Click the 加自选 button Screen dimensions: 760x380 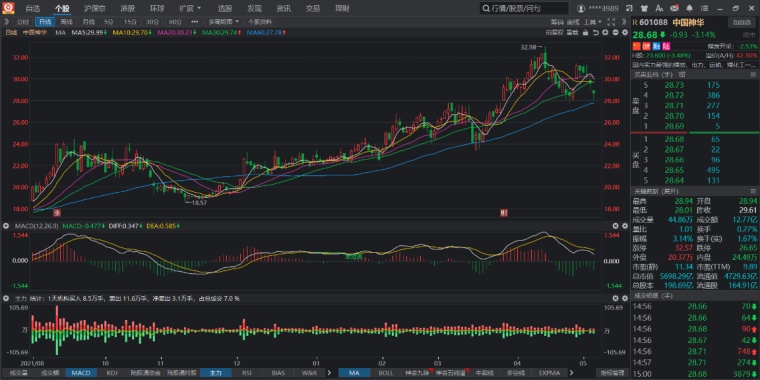pyautogui.click(x=742, y=22)
